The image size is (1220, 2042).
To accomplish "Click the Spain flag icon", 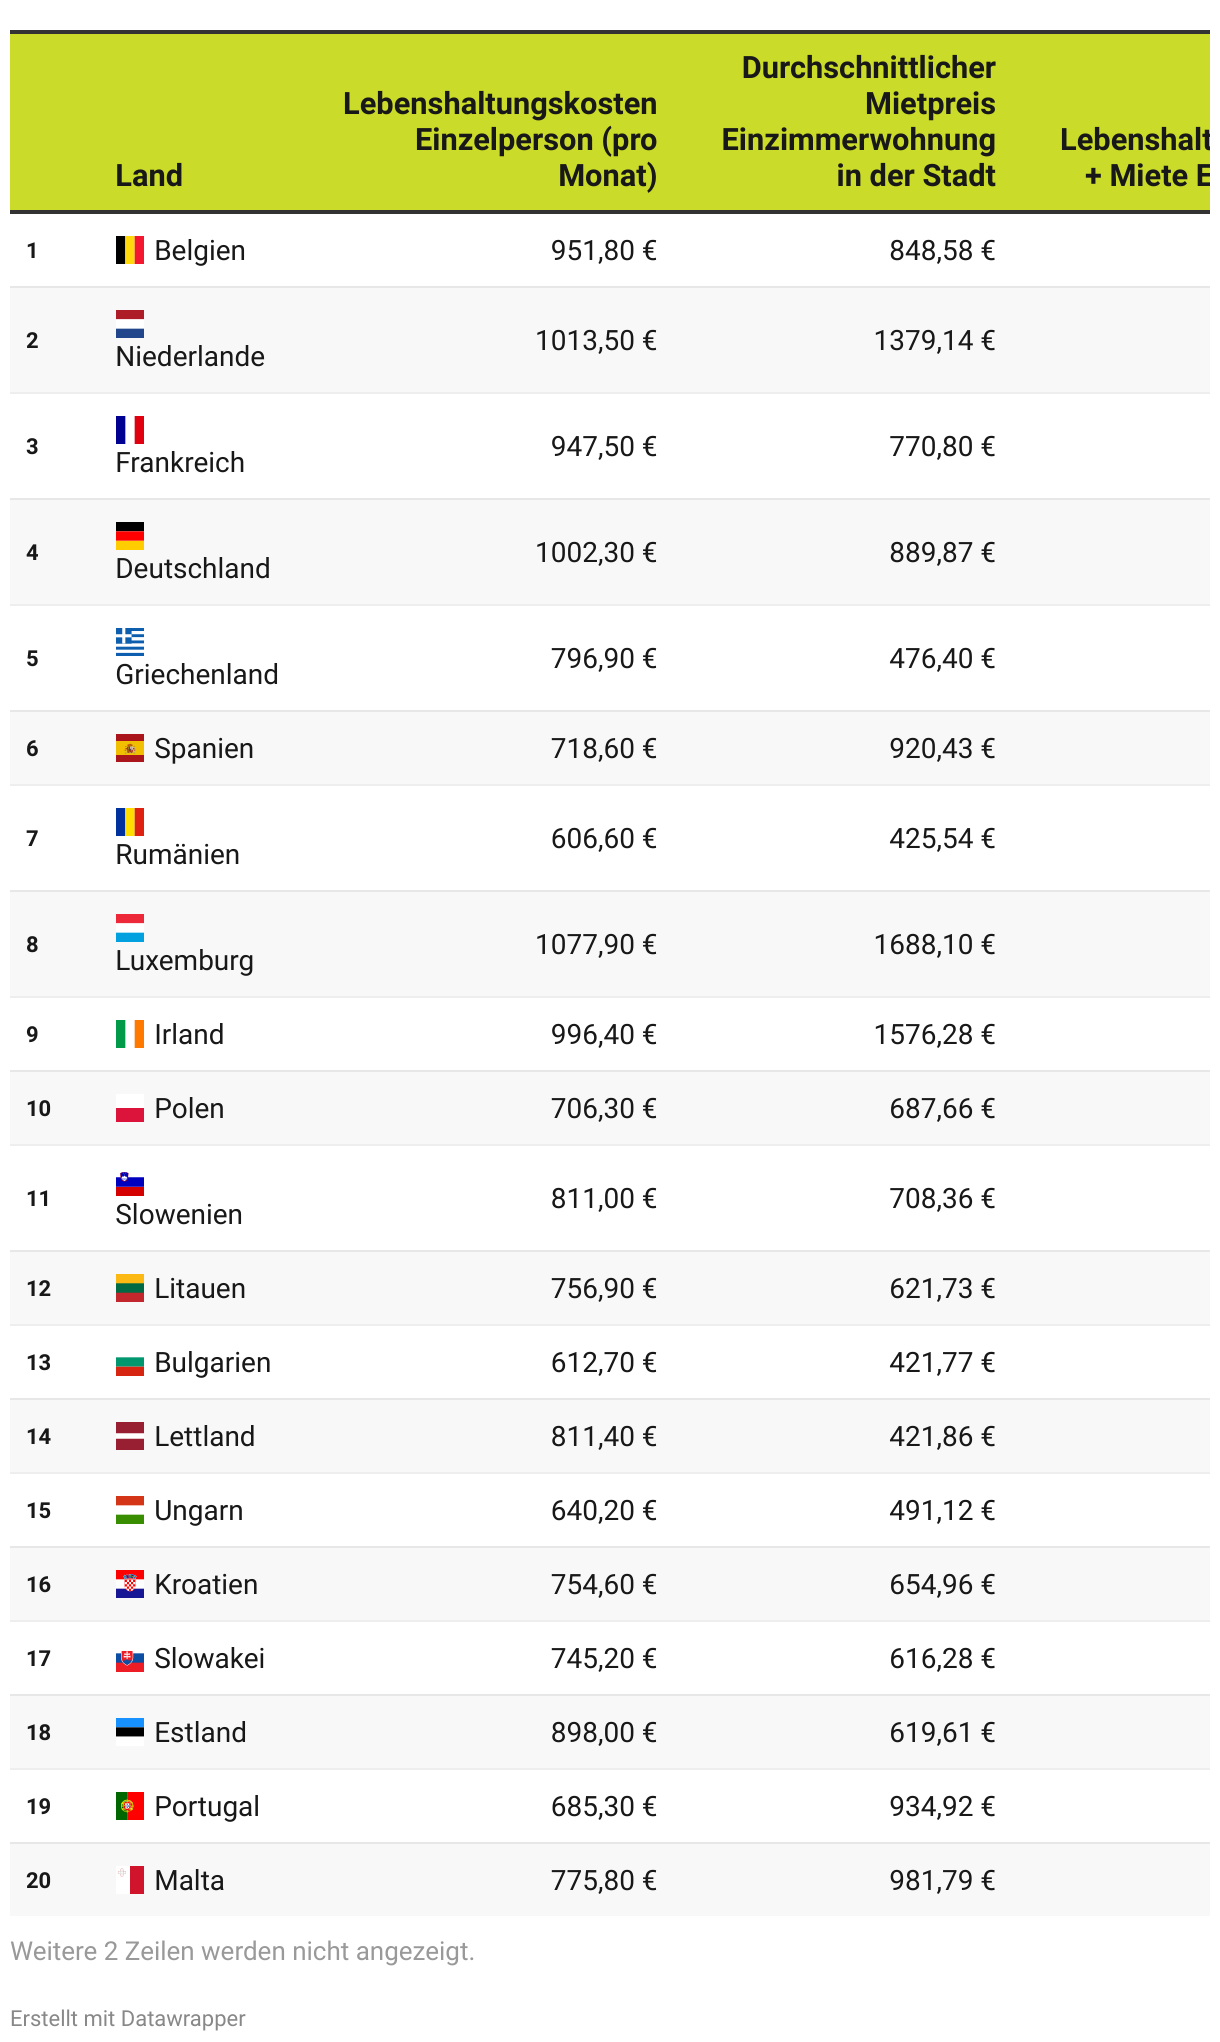I will point(130,748).
